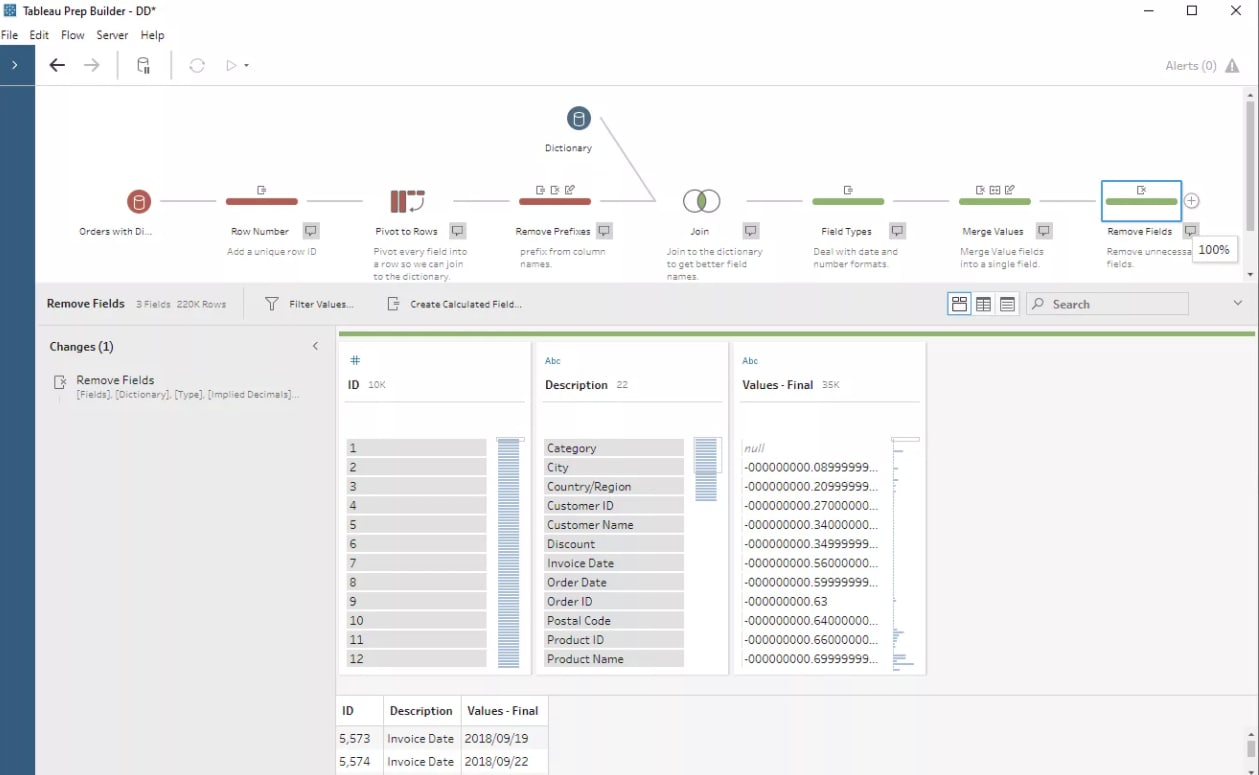Open the Flow menu

pyautogui.click(x=73, y=35)
